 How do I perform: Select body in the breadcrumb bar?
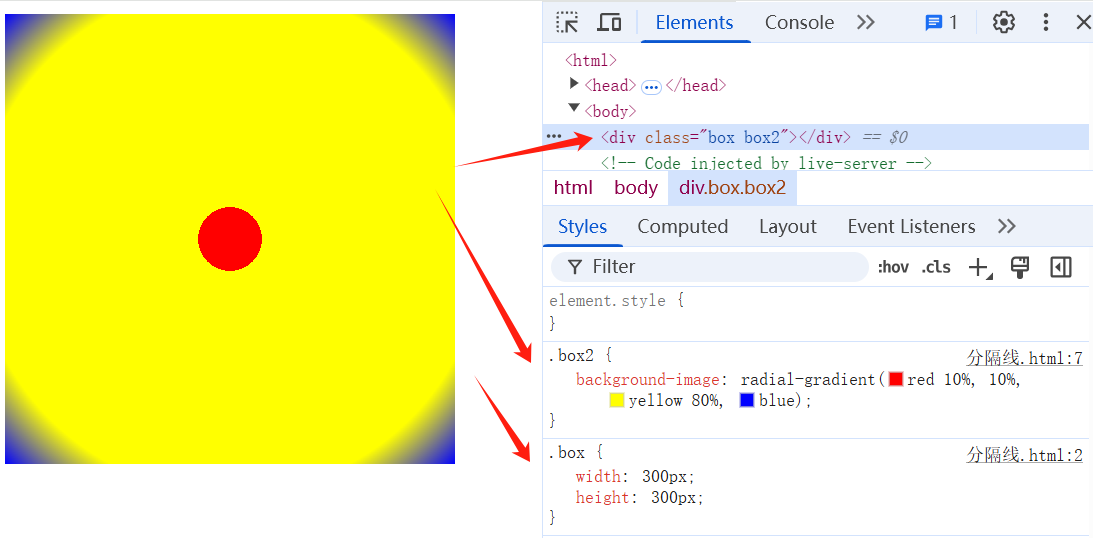point(636,187)
